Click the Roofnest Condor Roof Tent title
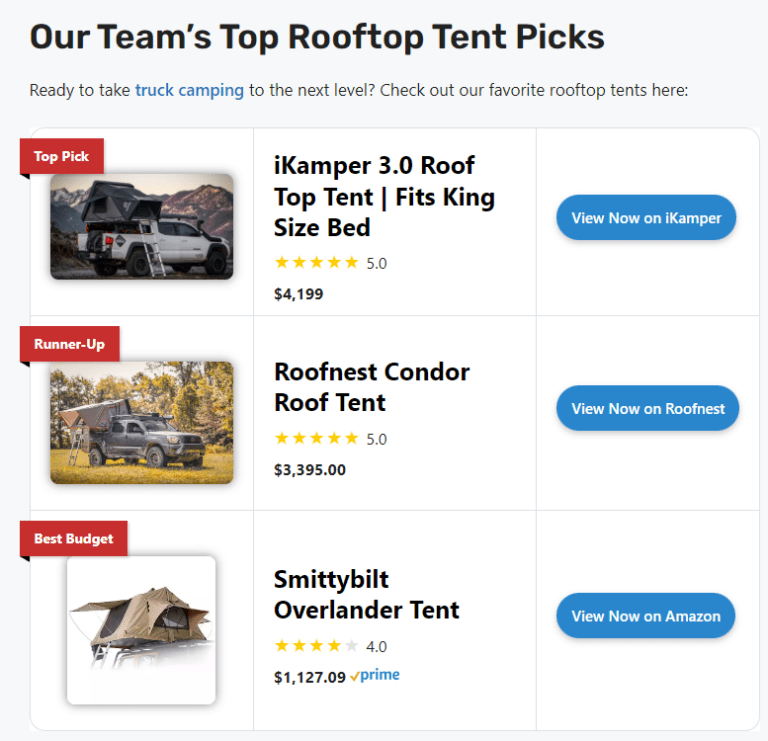This screenshot has height=741, width=768. coord(371,387)
